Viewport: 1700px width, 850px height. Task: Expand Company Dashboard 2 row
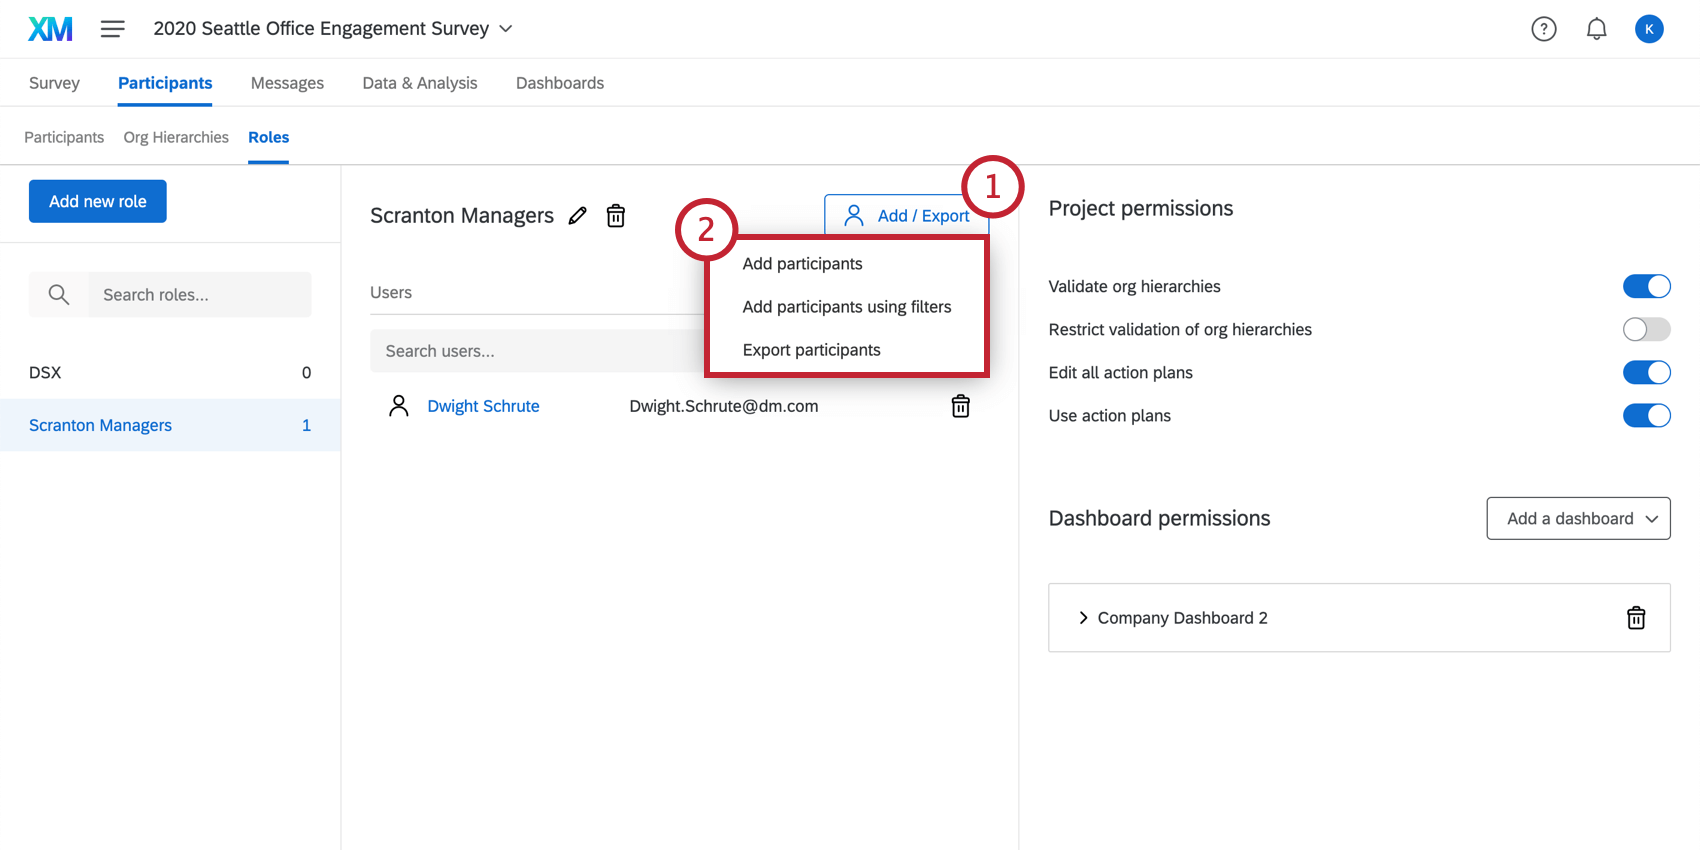(x=1083, y=618)
